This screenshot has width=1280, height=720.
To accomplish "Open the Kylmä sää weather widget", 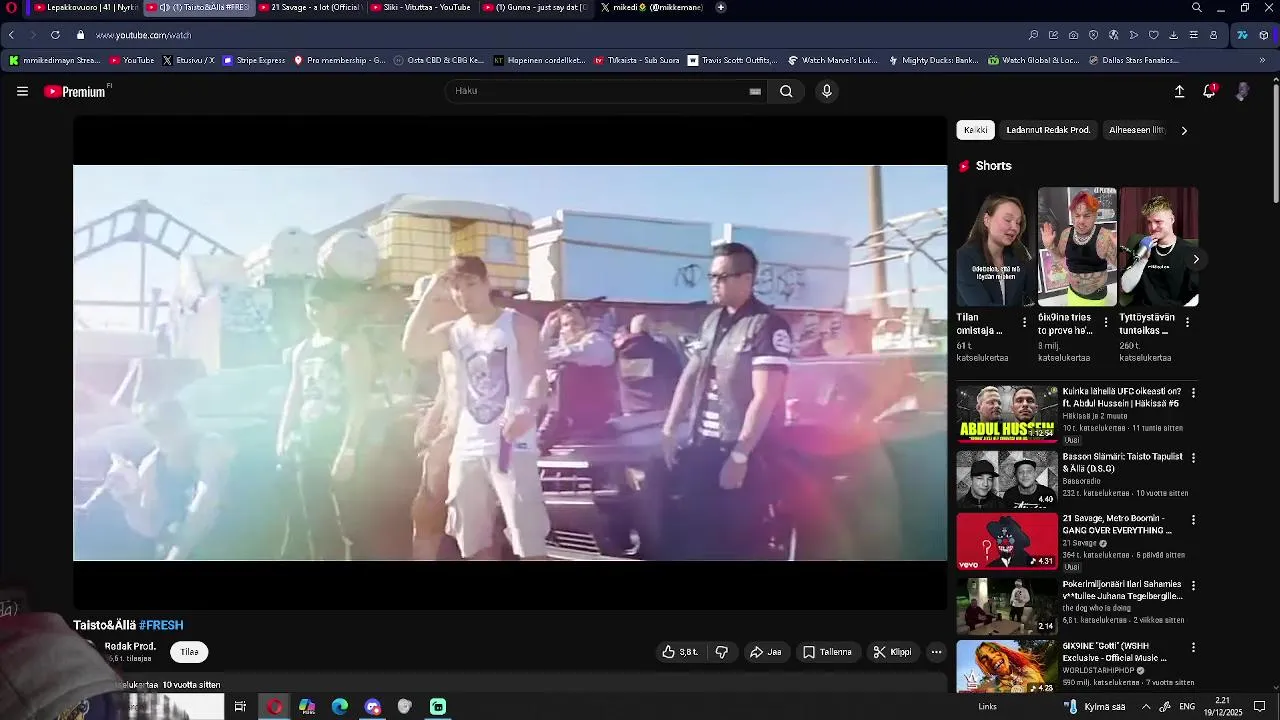I will coord(1096,706).
